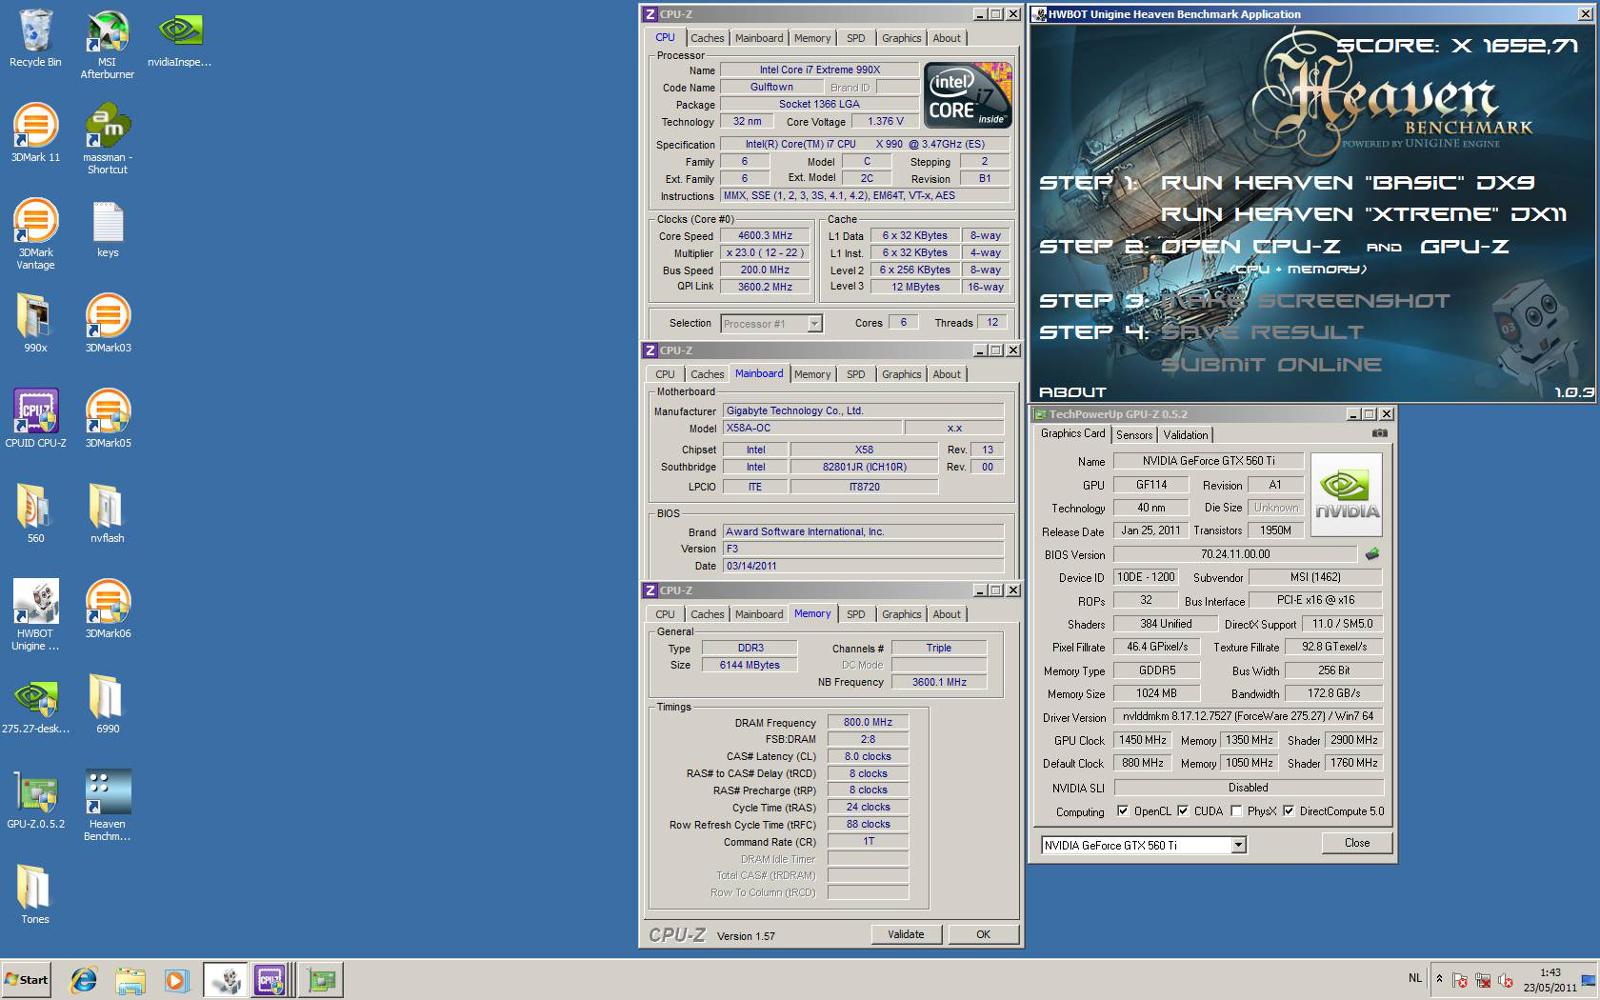Open the keys text file
The width and height of the screenshot is (1600, 1000).
[x=107, y=230]
